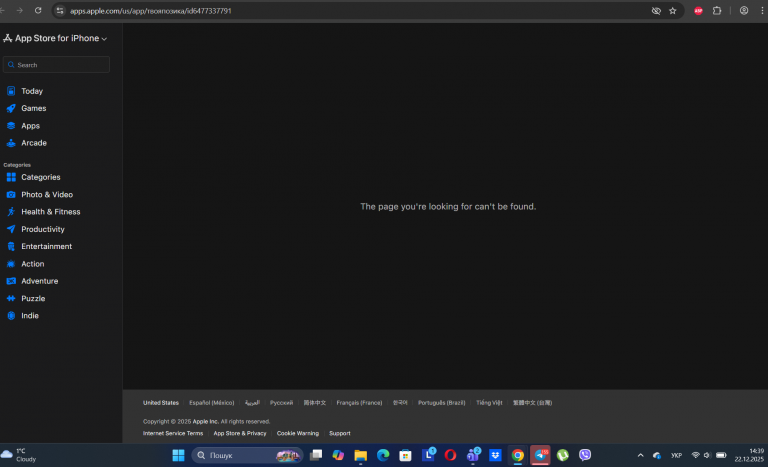Open the browser extensions puzzle icon
Viewport: 768px width, 467px height.
pyautogui.click(x=717, y=11)
